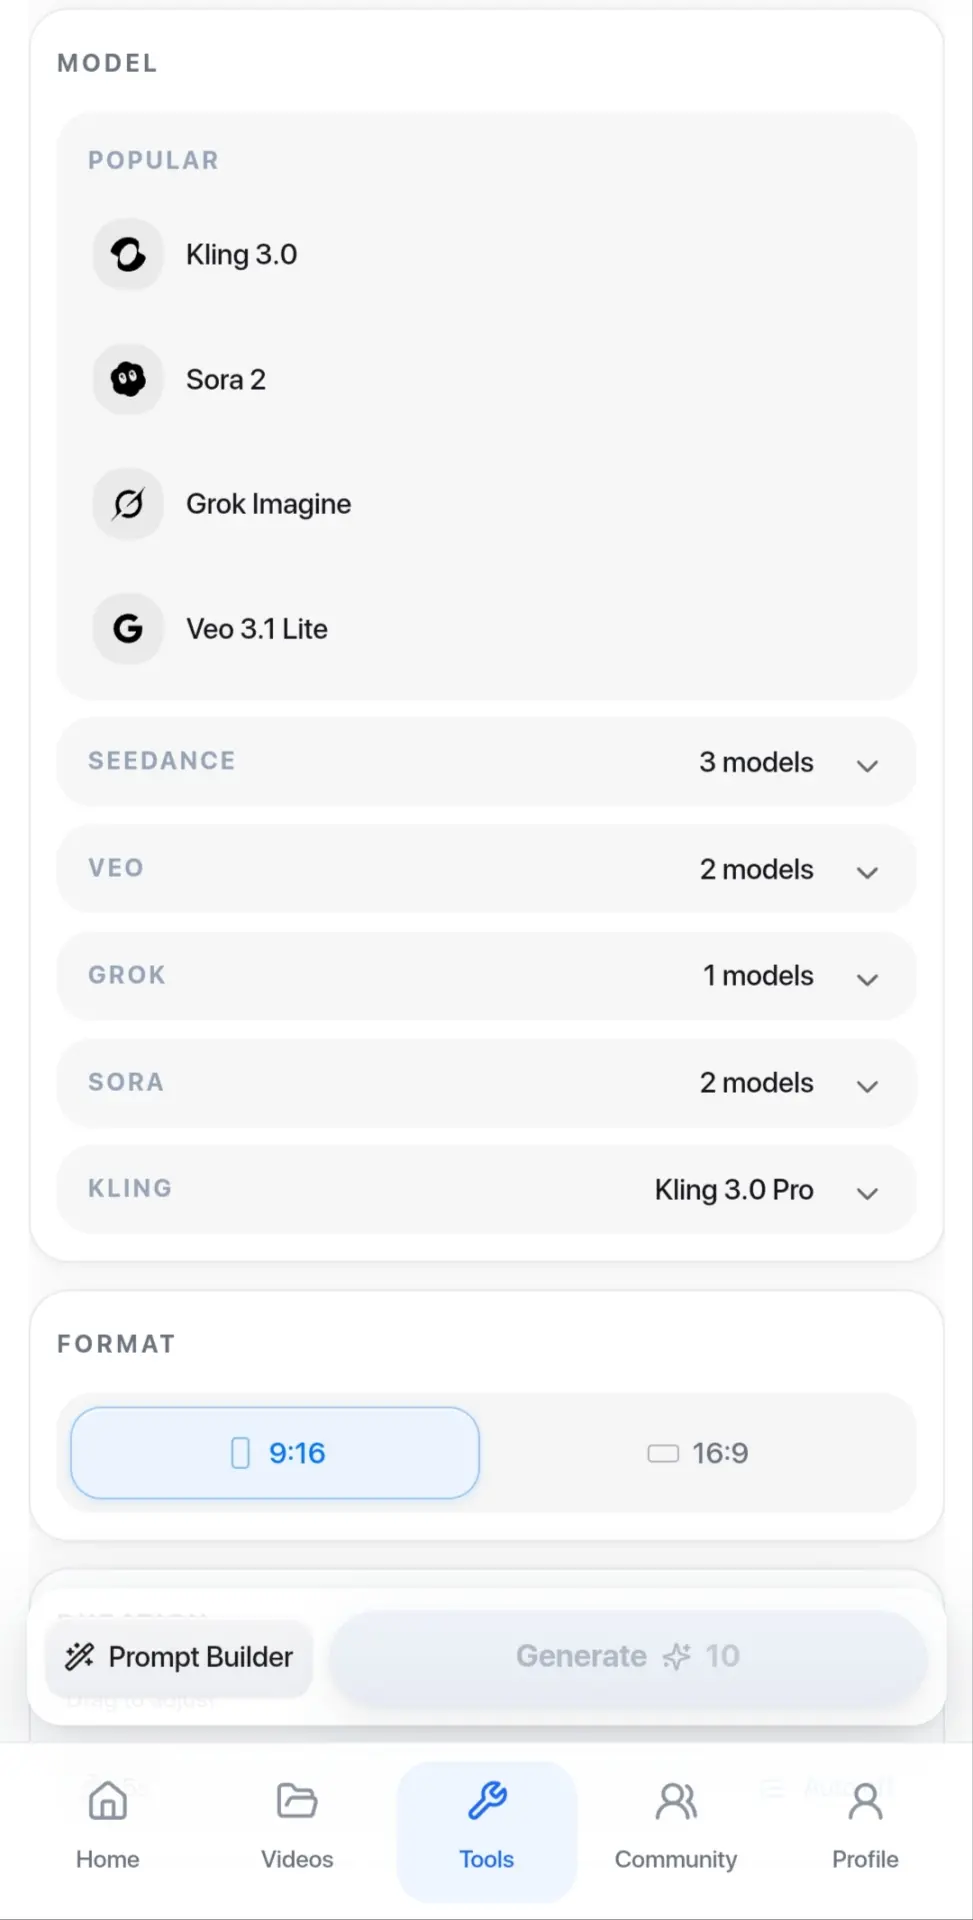Open the Kling 3.0 Pro dropdown

487,1190
